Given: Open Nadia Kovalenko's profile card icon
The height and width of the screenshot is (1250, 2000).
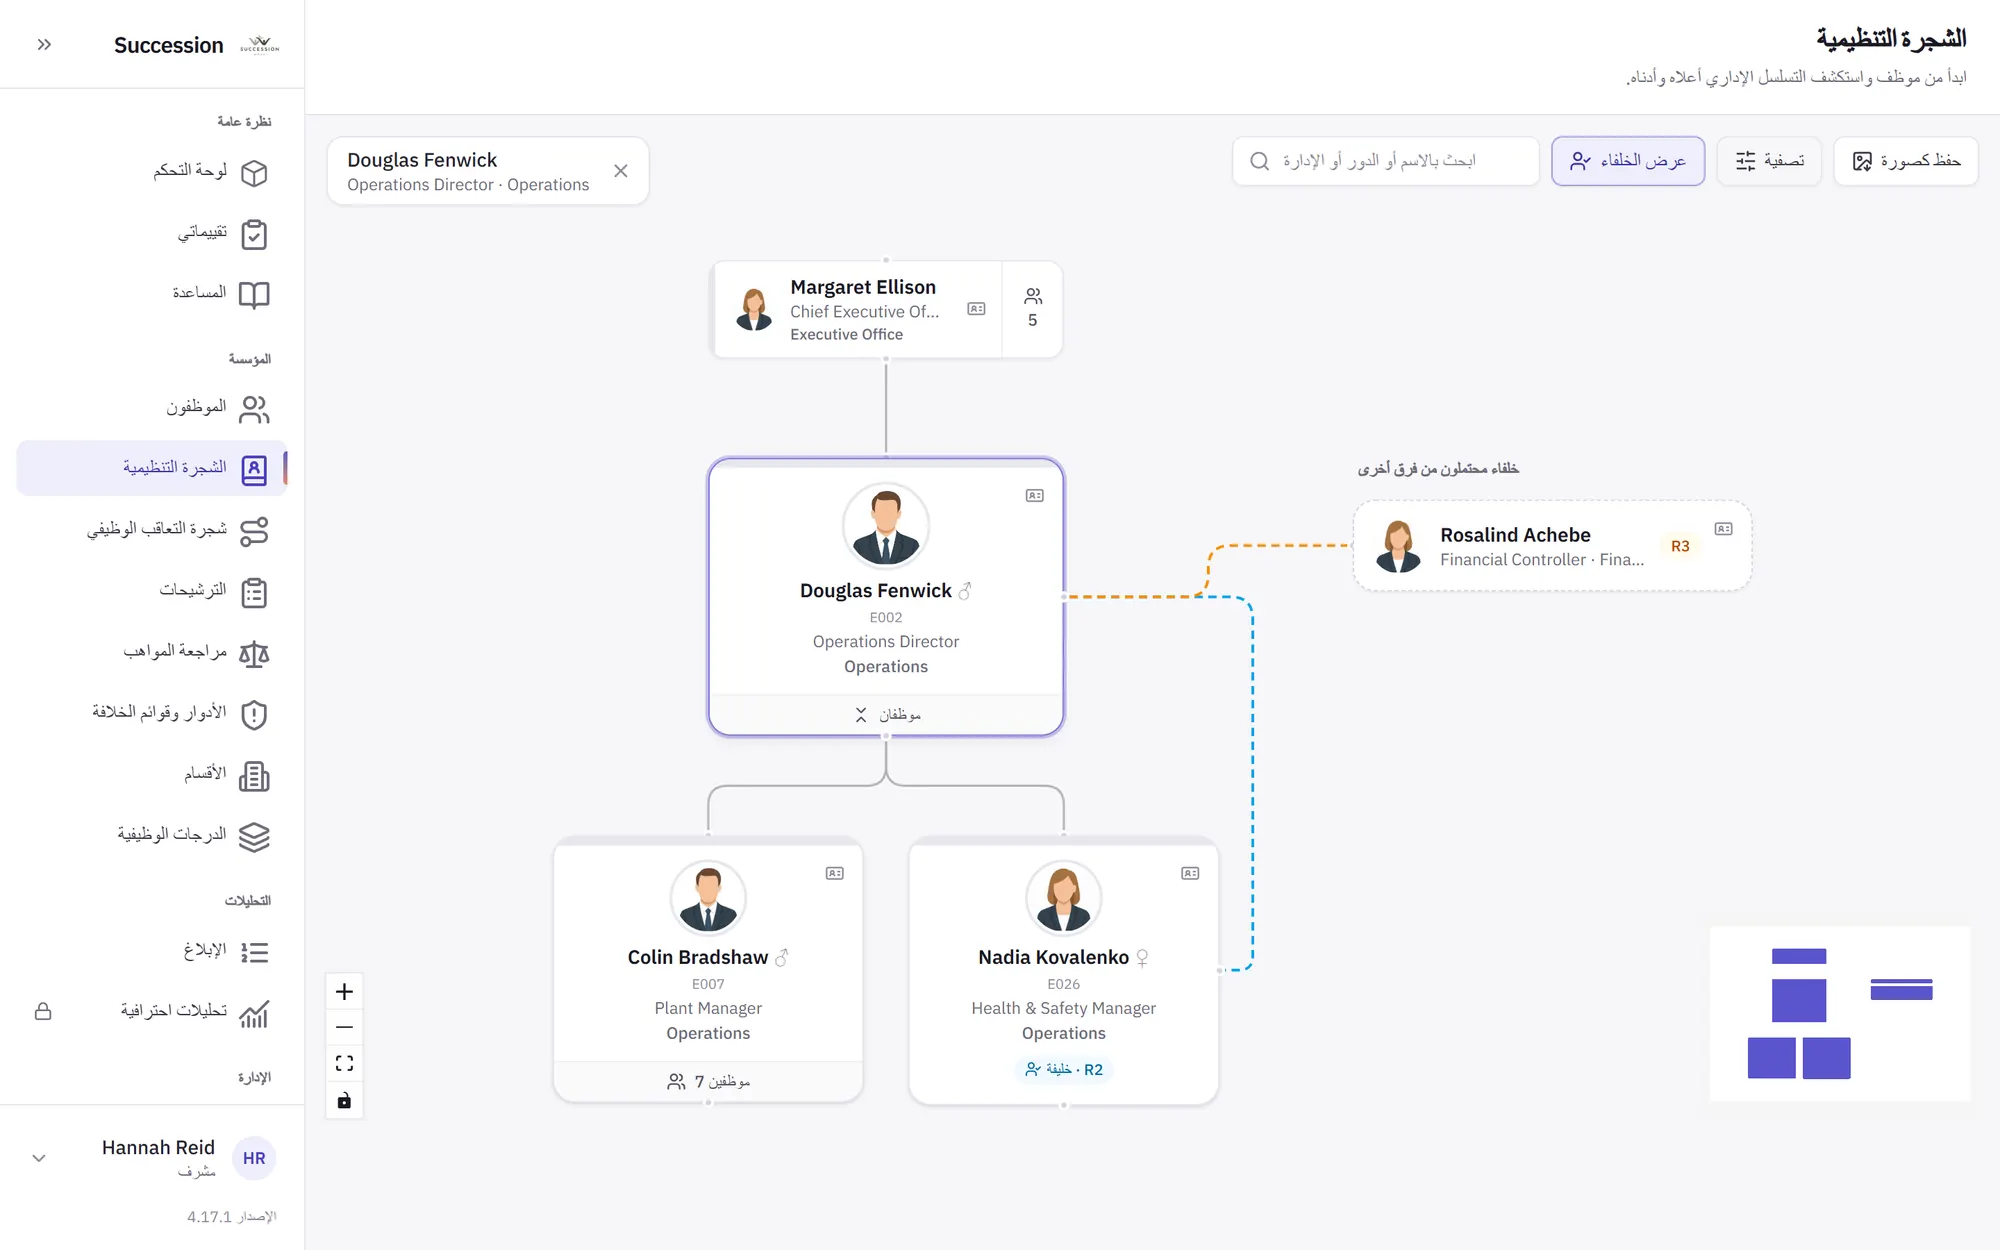Looking at the screenshot, I should coord(1190,874).
